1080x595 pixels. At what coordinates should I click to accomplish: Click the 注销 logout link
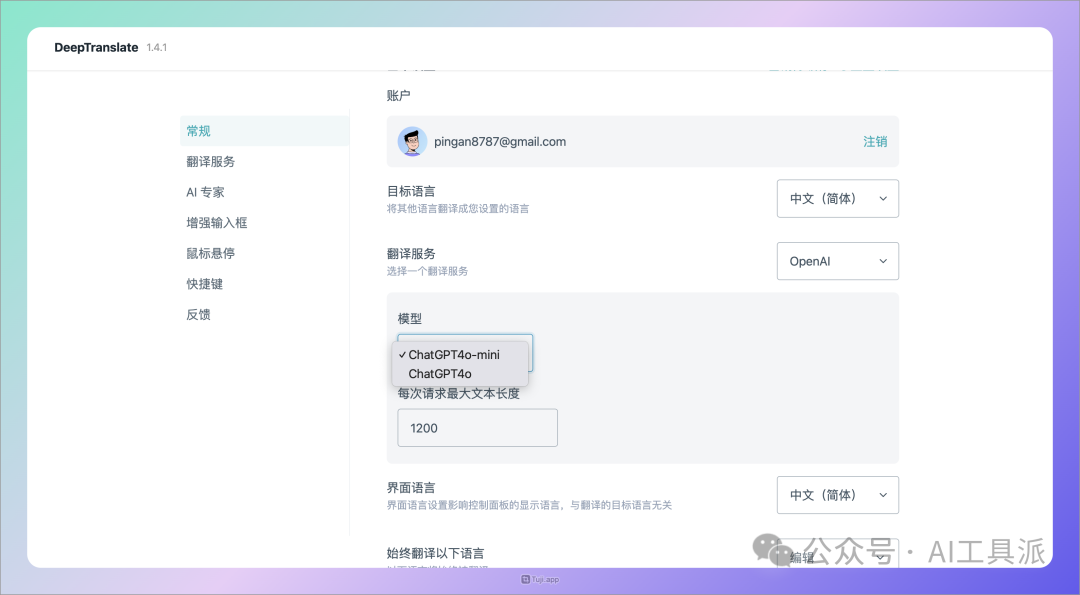click(875, 141)
